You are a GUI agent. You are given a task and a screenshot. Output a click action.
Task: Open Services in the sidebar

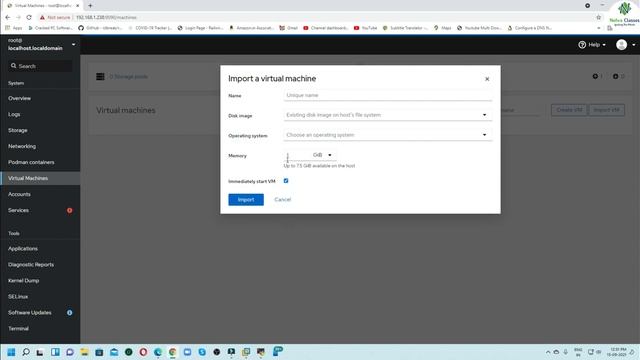pyautogui.click(x=18, y=210)
